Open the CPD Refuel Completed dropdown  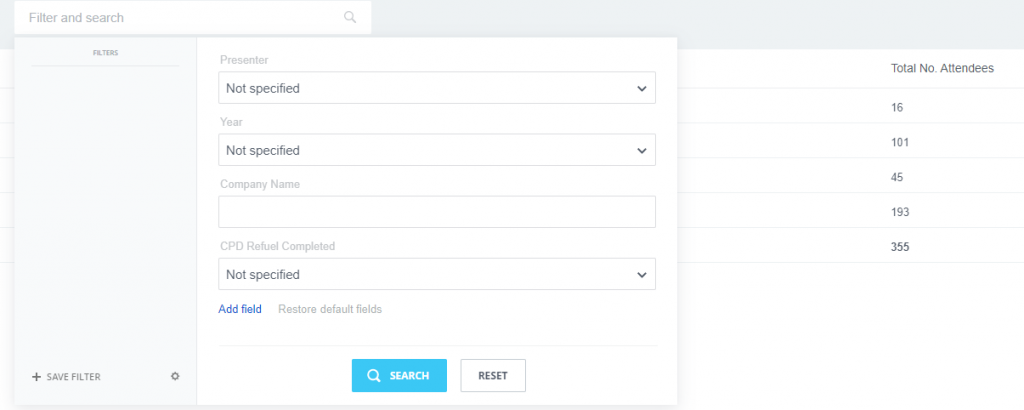437,274
